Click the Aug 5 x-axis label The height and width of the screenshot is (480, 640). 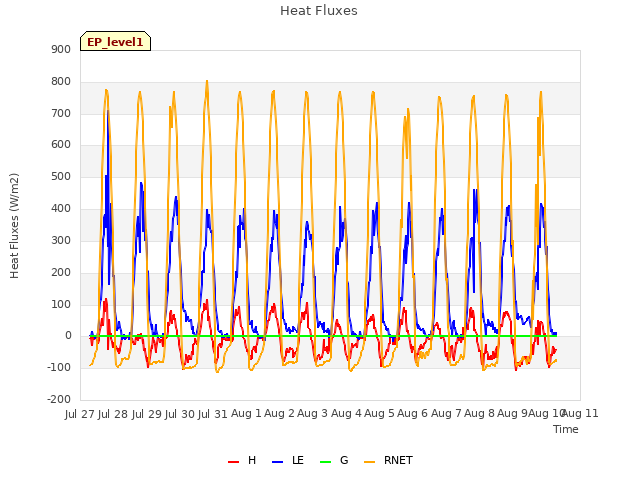point(379,413)
